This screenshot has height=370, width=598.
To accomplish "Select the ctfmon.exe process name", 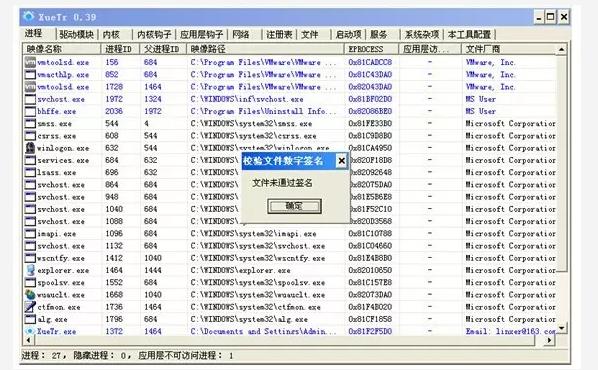I will [59, 307].
